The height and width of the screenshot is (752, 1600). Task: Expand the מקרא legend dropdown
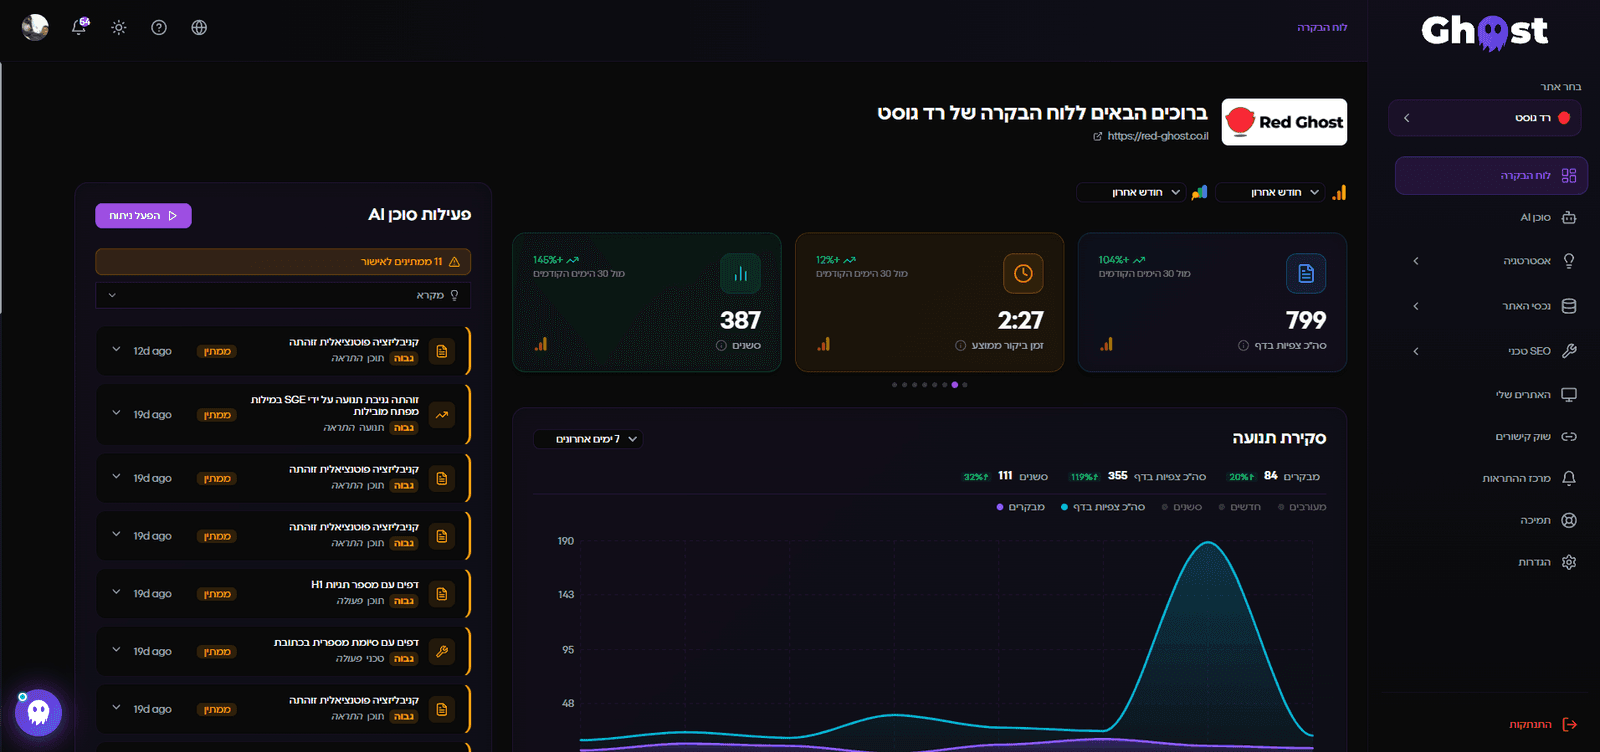tap(283, 295)
